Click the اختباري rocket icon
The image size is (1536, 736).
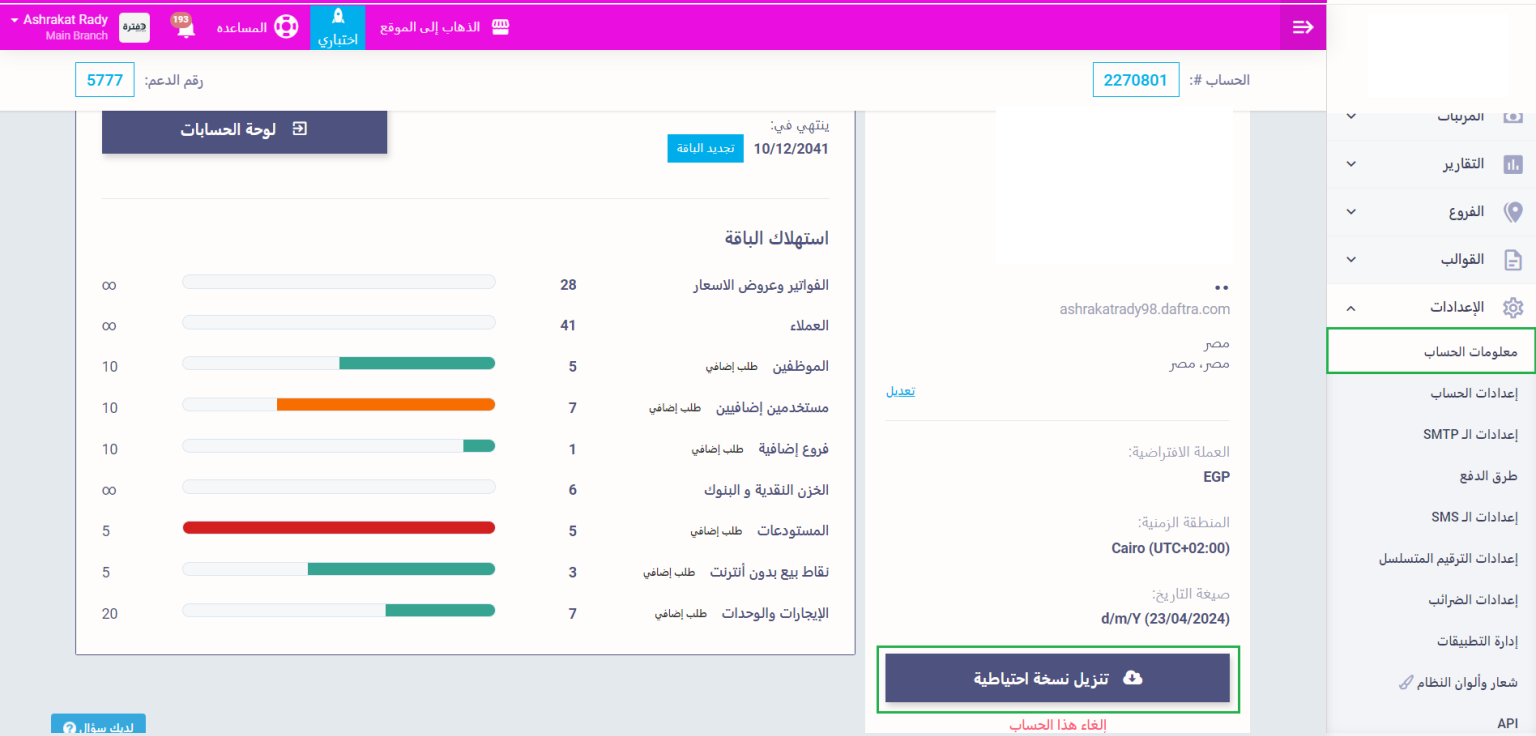[337, 17]
